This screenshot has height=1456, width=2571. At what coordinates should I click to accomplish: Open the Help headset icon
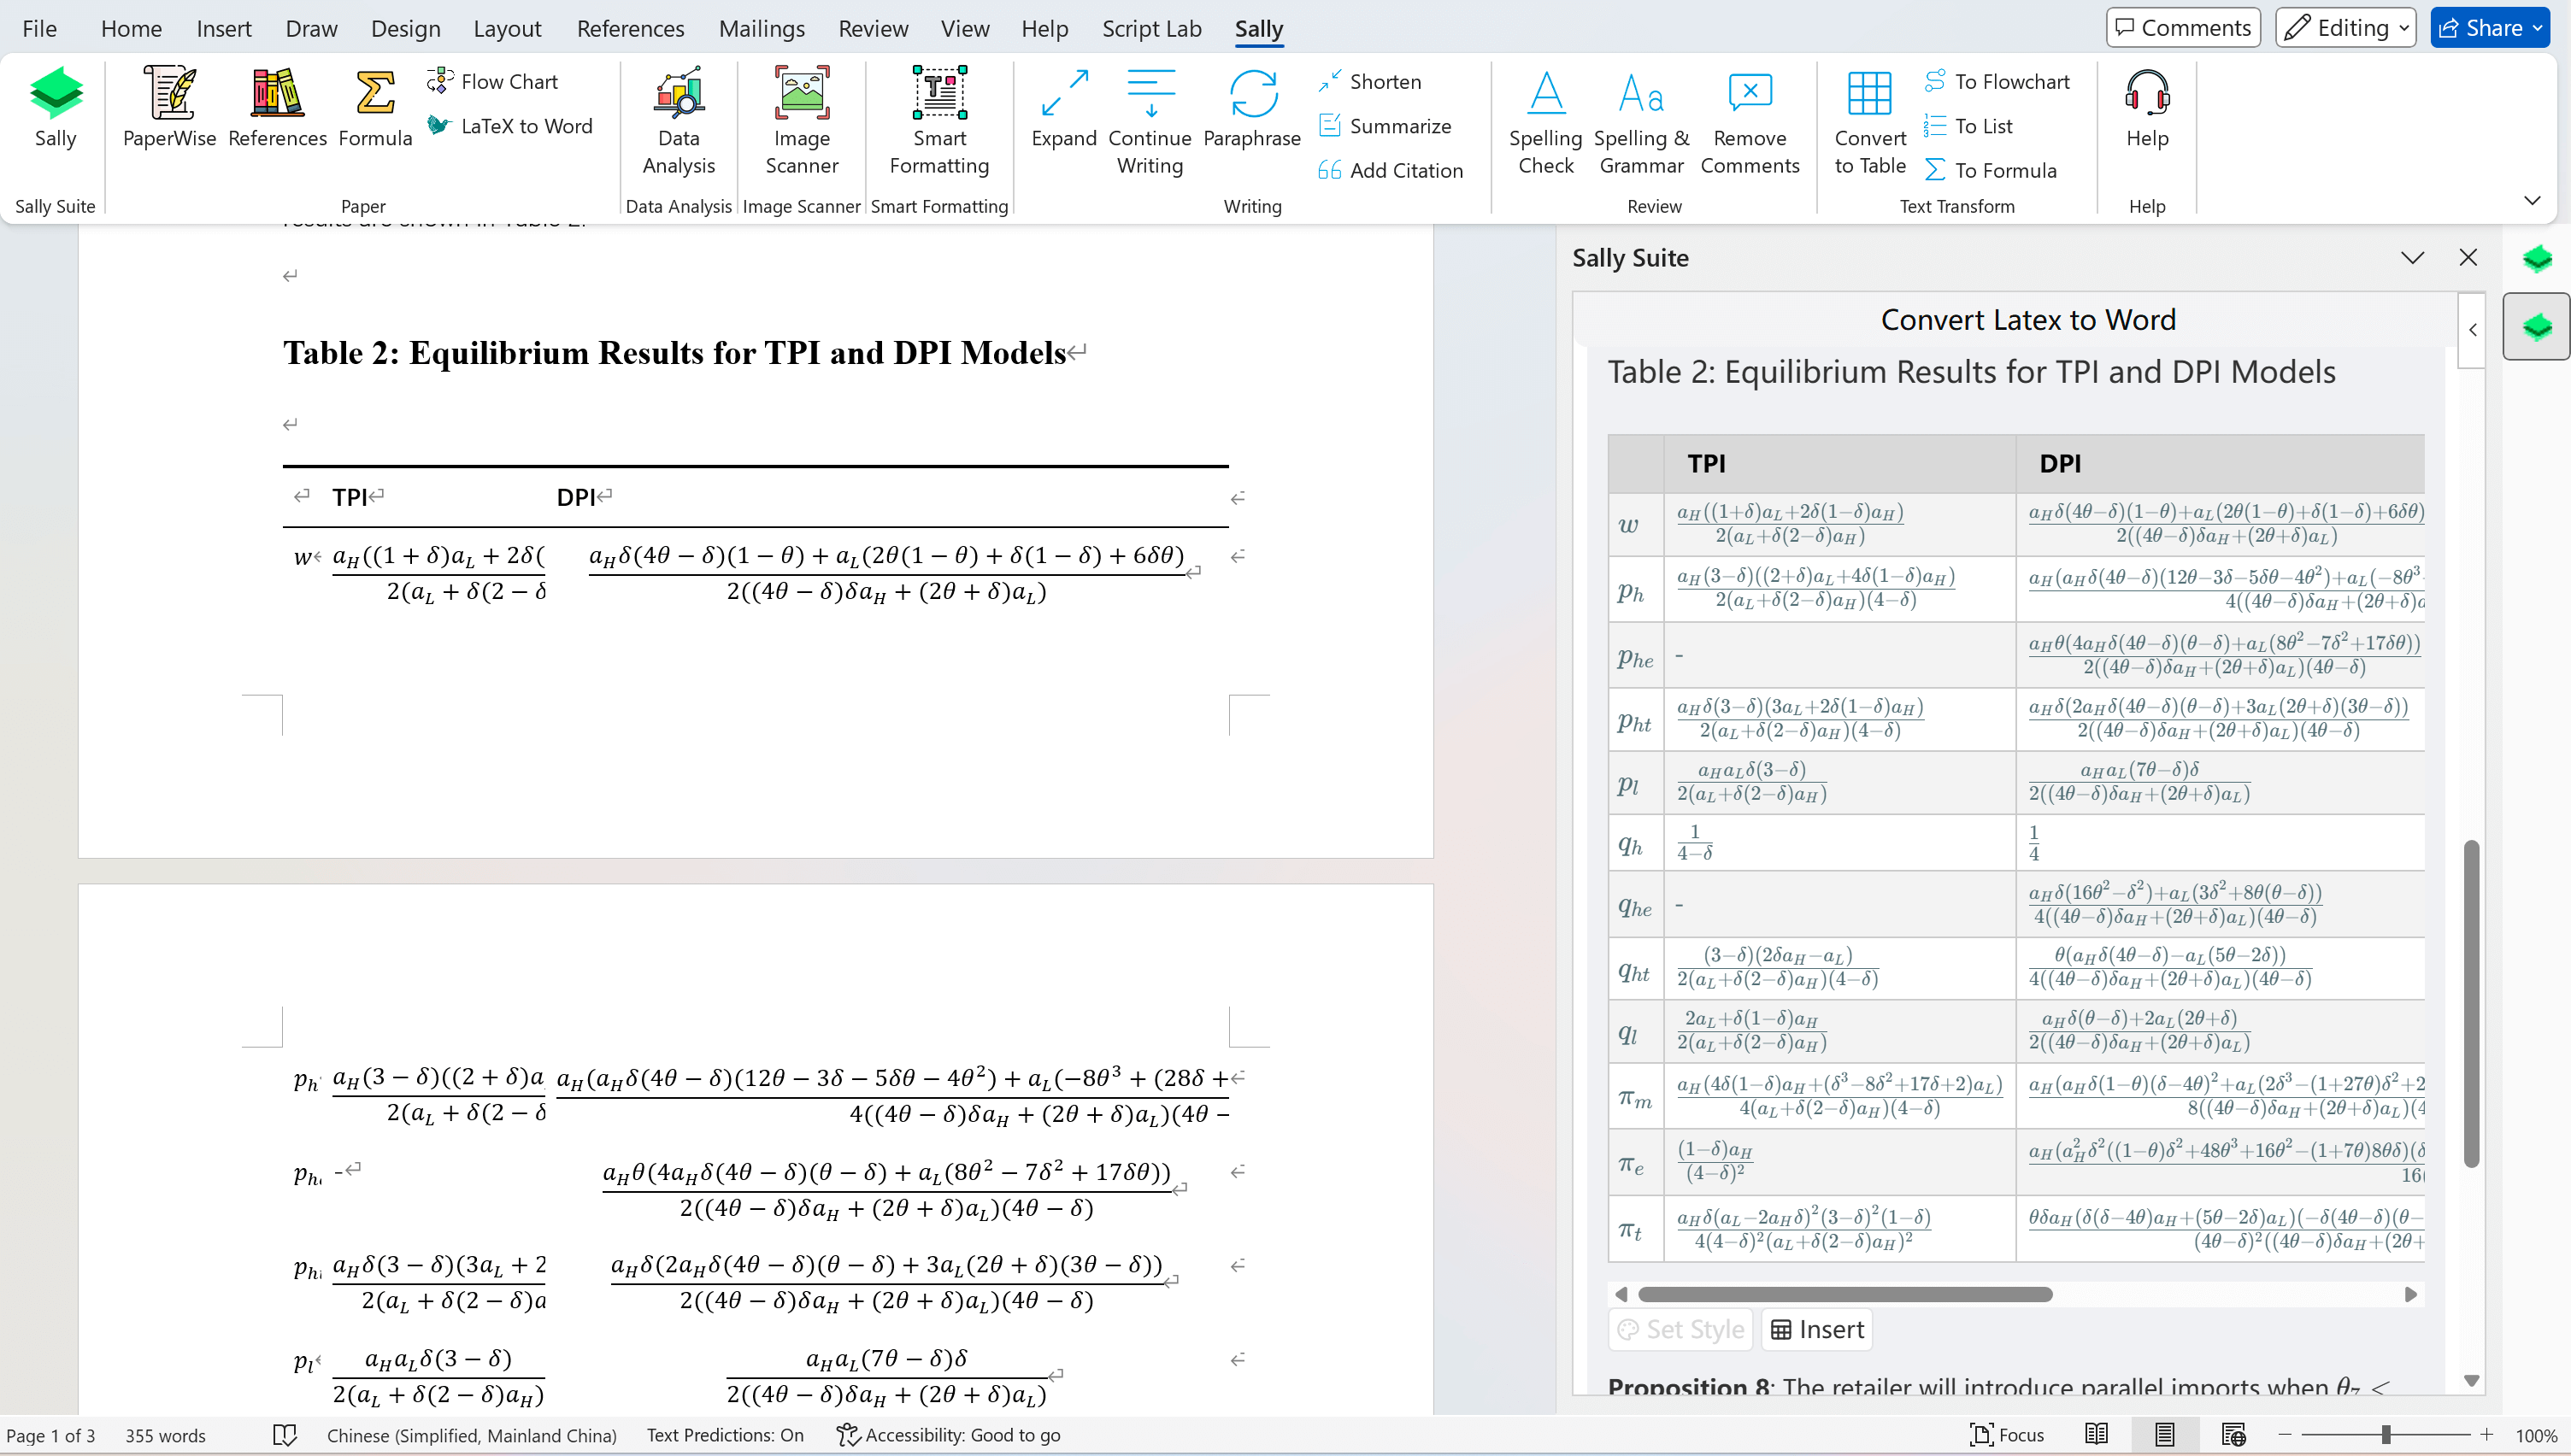tap(2146, 108)
